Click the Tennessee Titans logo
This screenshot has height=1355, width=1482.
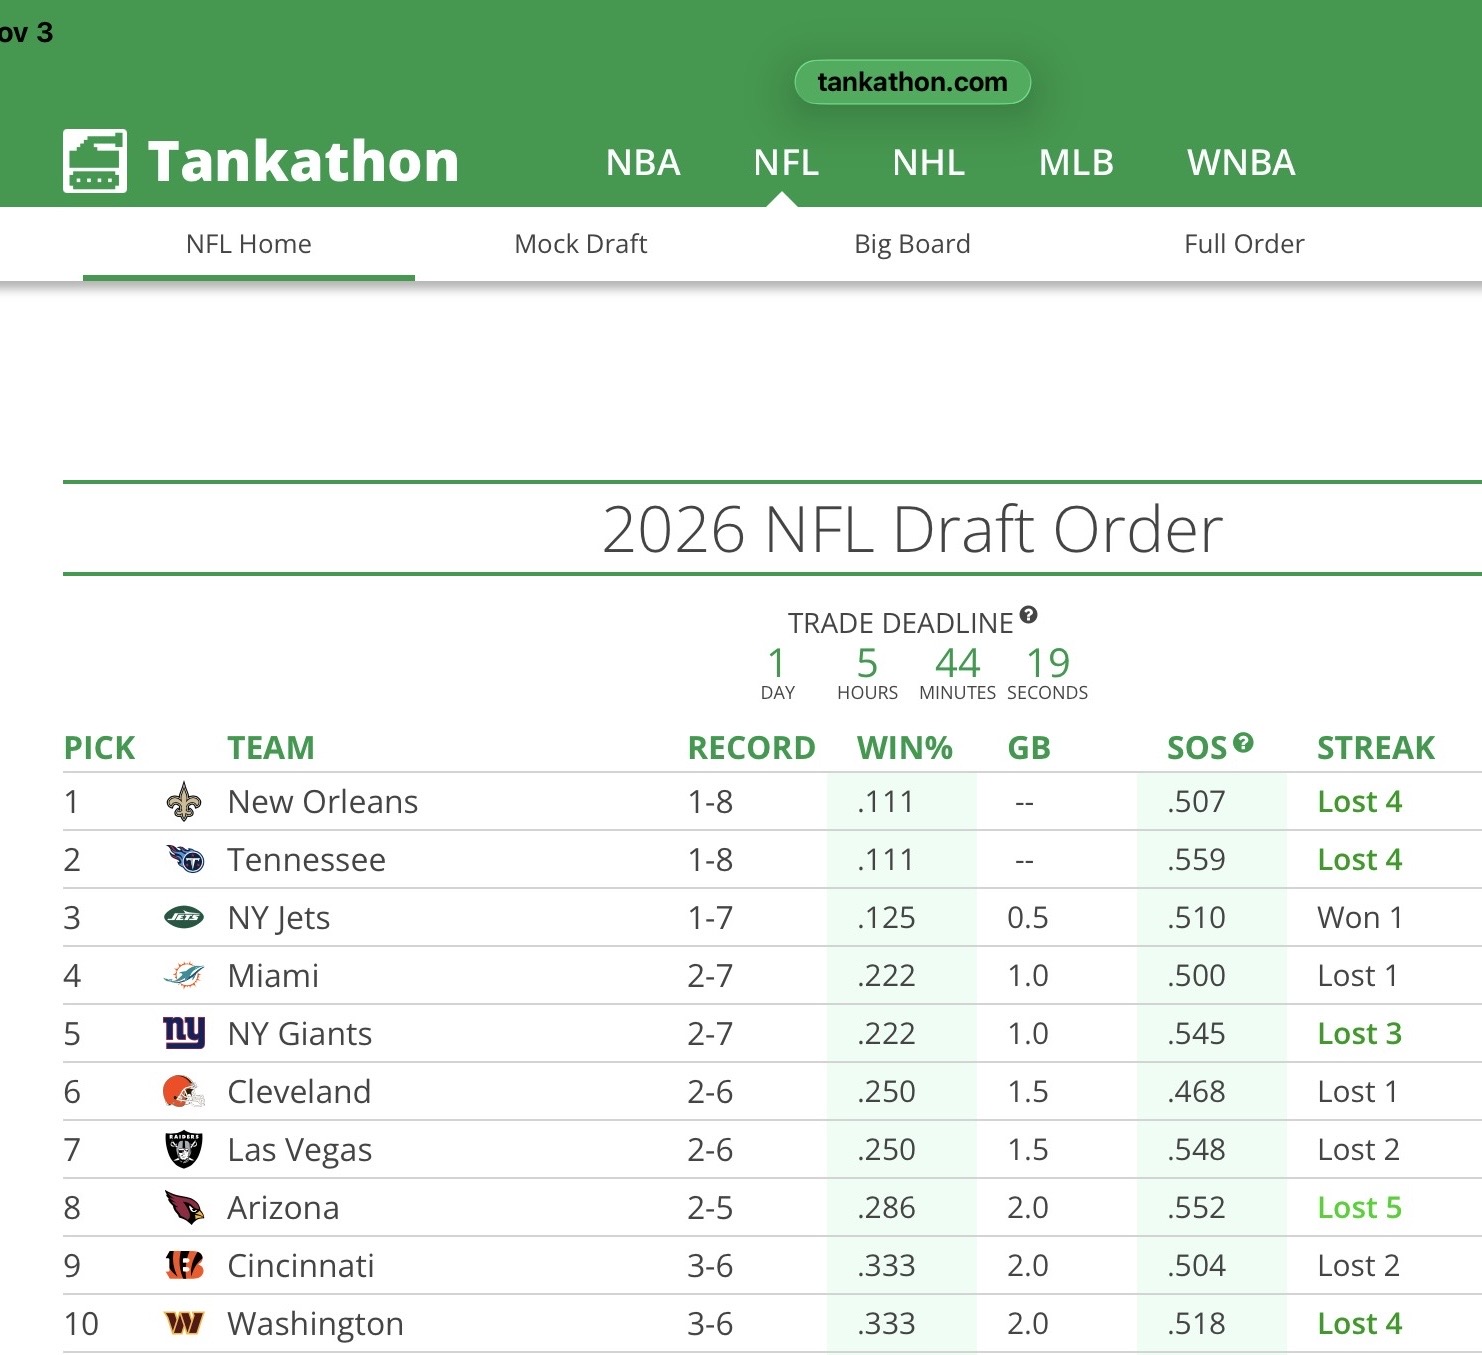[x=185, y=859]
